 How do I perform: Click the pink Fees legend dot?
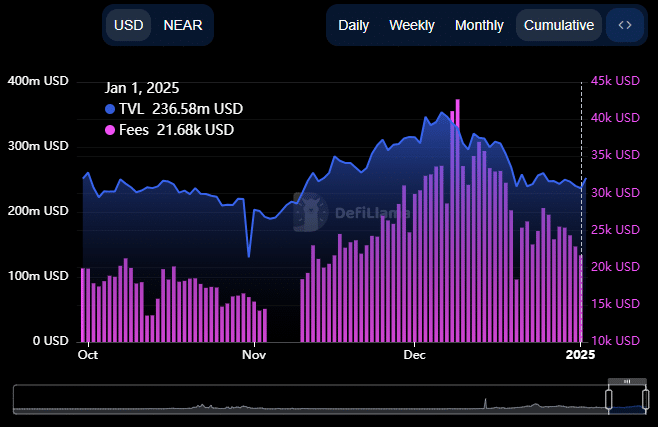[110, 130]
